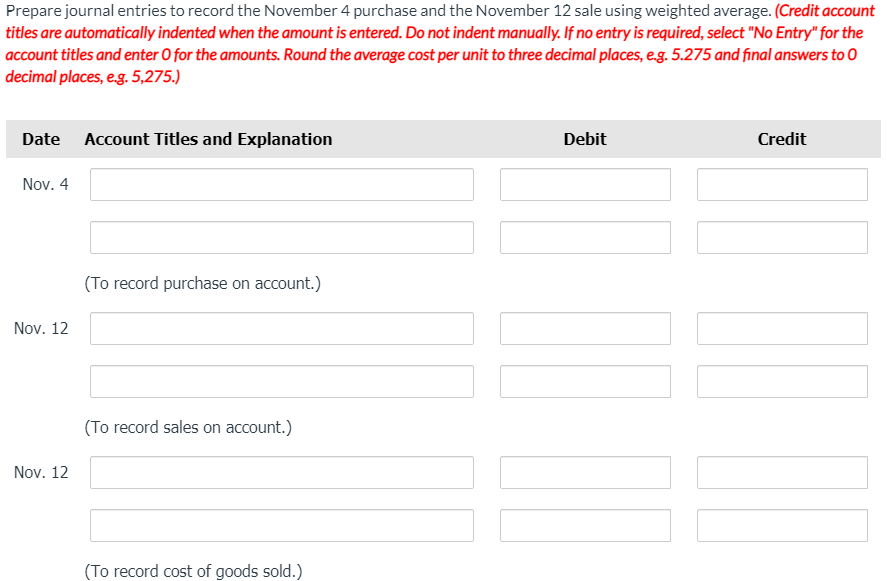Click the cost entry second row Debit field
Image resolution: width=887 pixels, height=581 pixels.
pos(585,525)
